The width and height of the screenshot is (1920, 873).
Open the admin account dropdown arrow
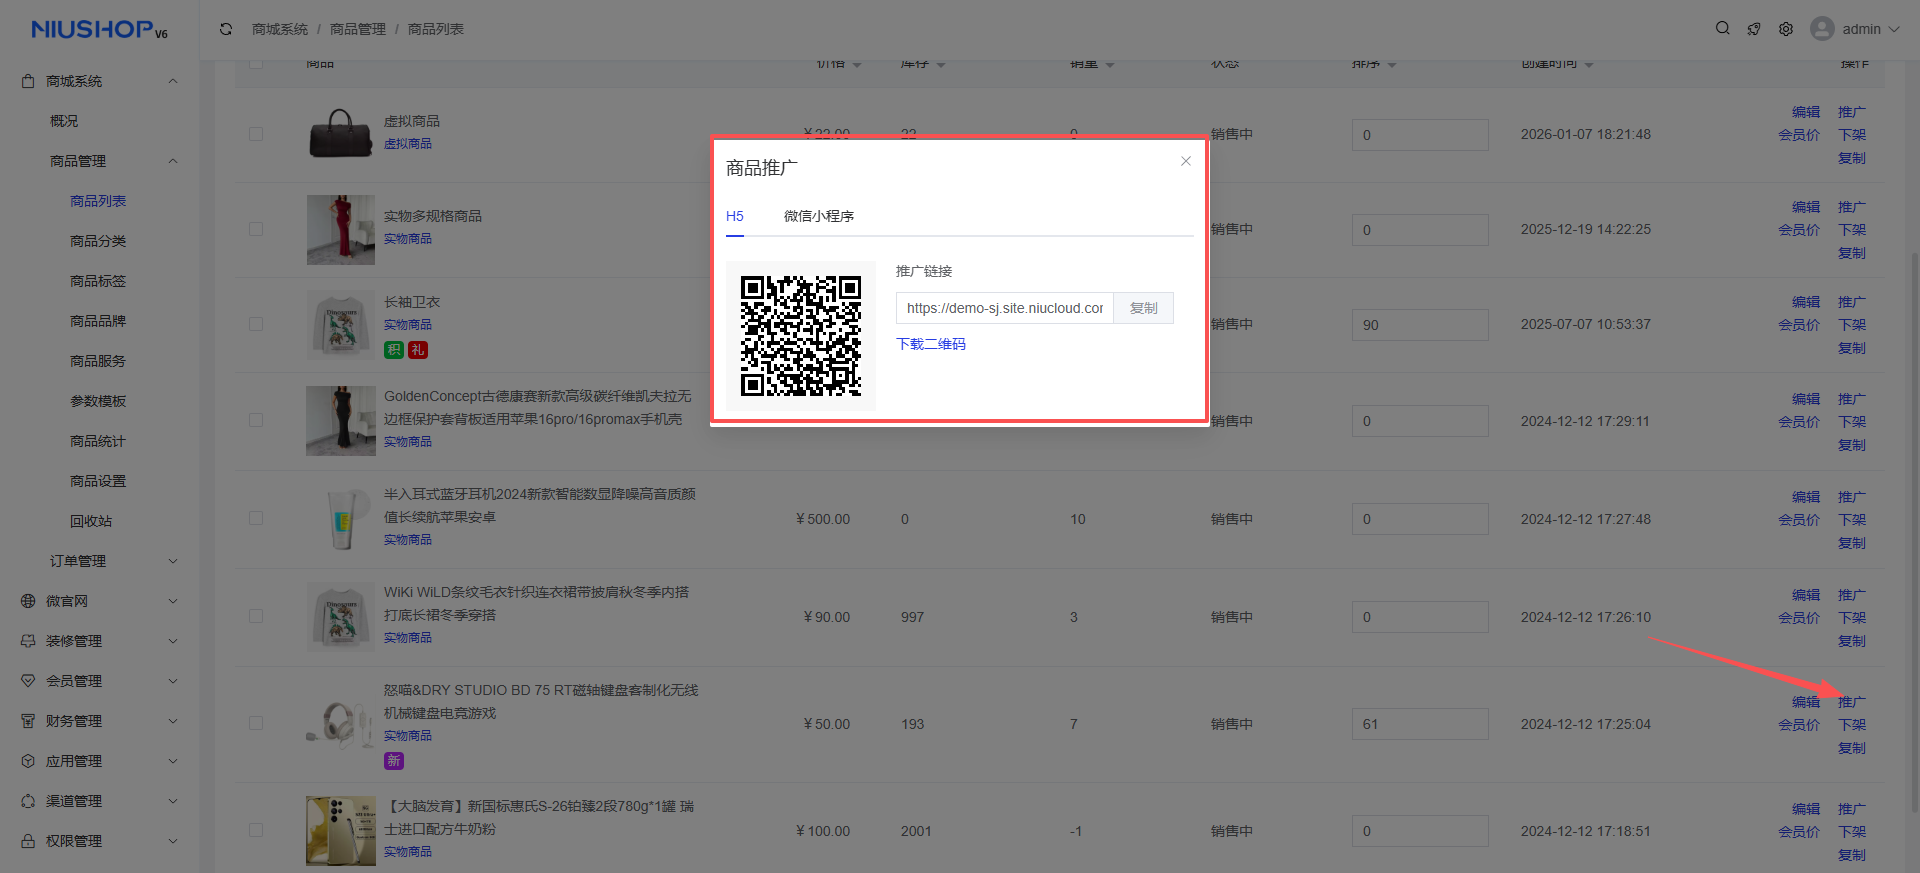point(1894,29)
